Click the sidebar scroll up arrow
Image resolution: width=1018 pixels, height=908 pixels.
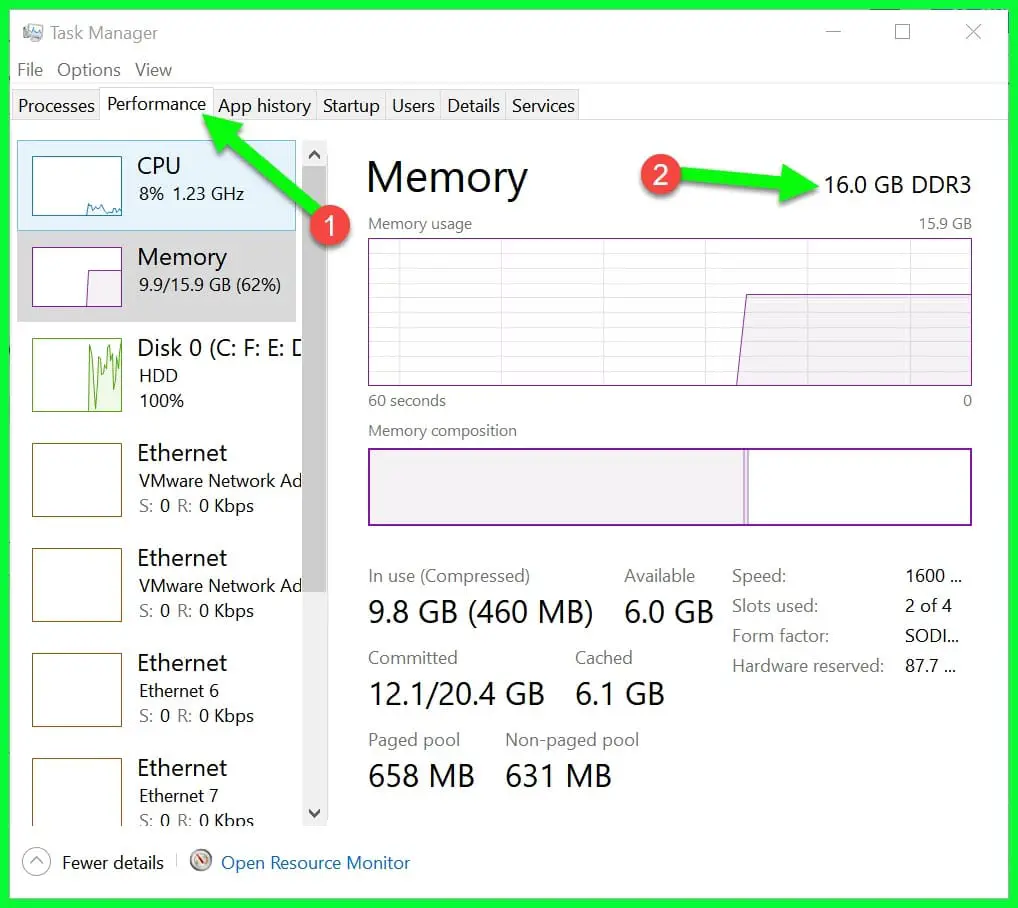point(314,155)
